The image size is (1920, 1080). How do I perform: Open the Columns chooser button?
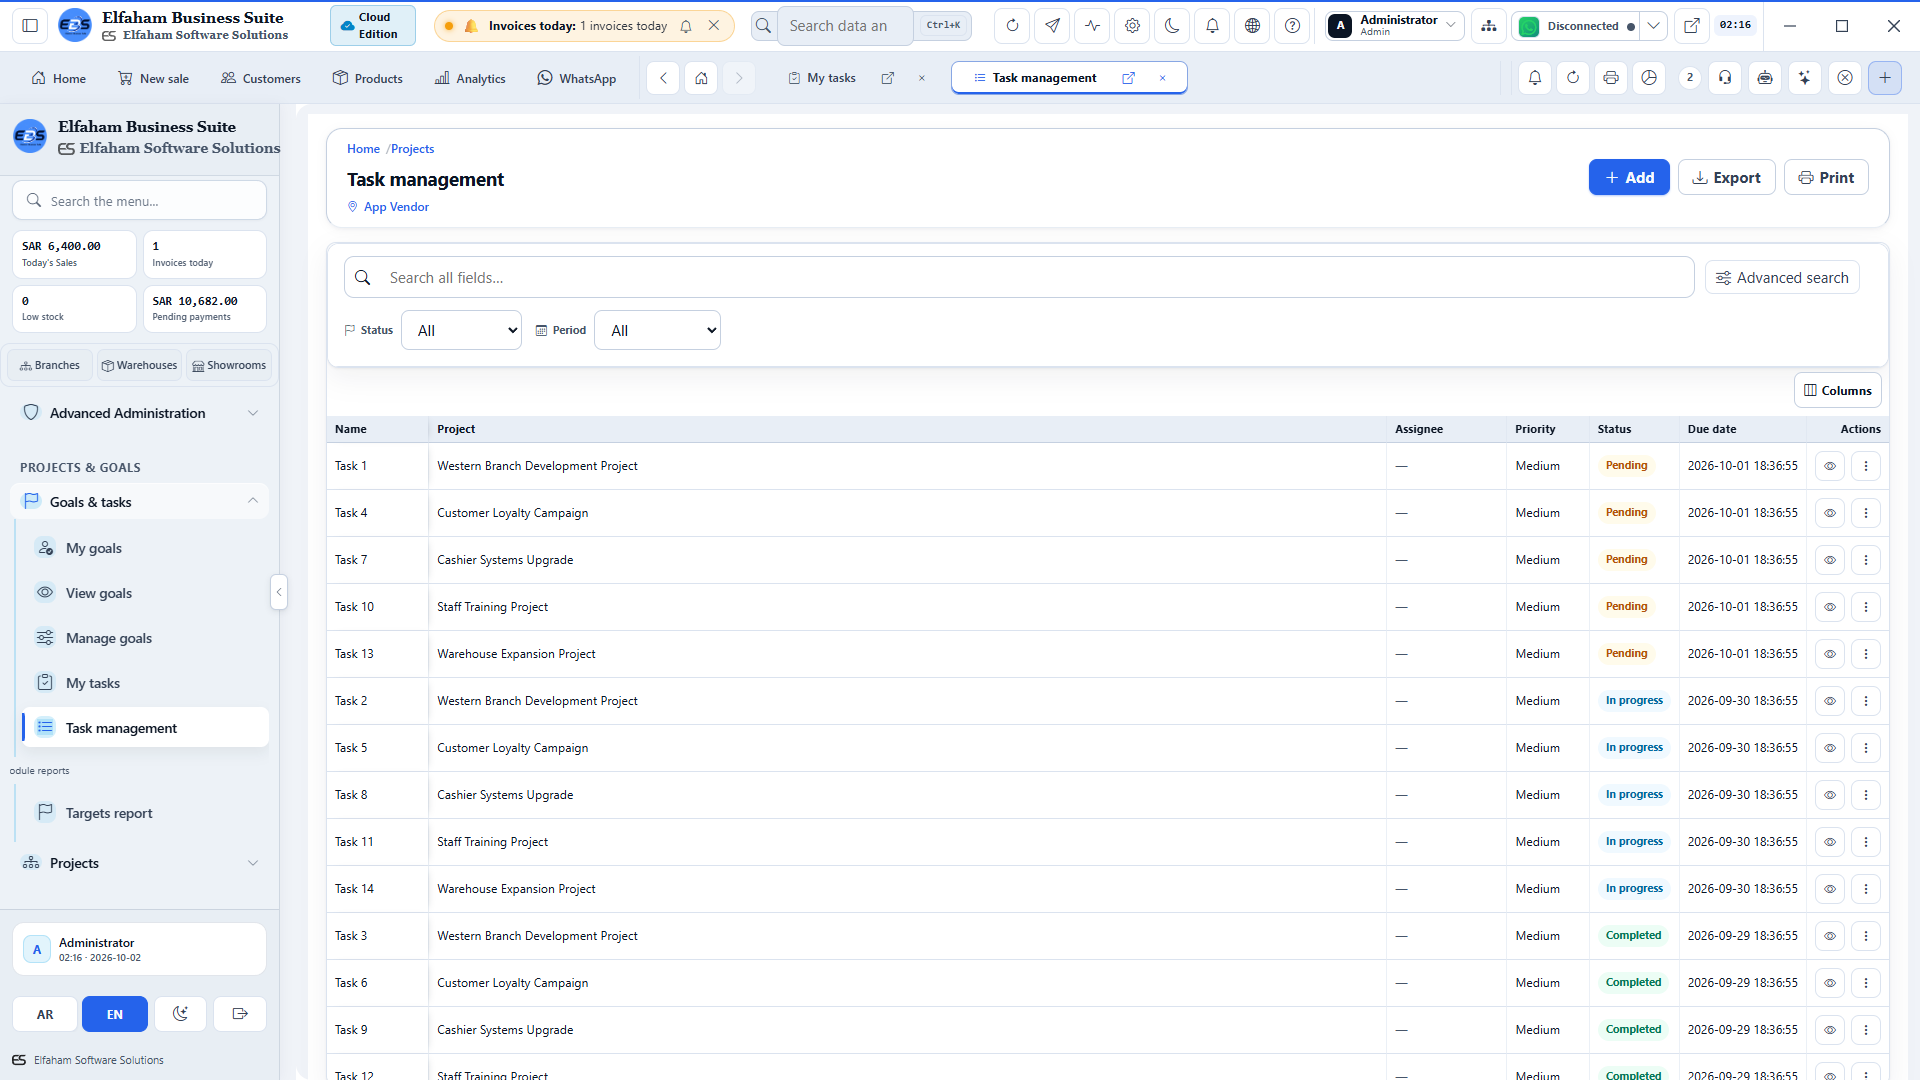click(1837, 391)
